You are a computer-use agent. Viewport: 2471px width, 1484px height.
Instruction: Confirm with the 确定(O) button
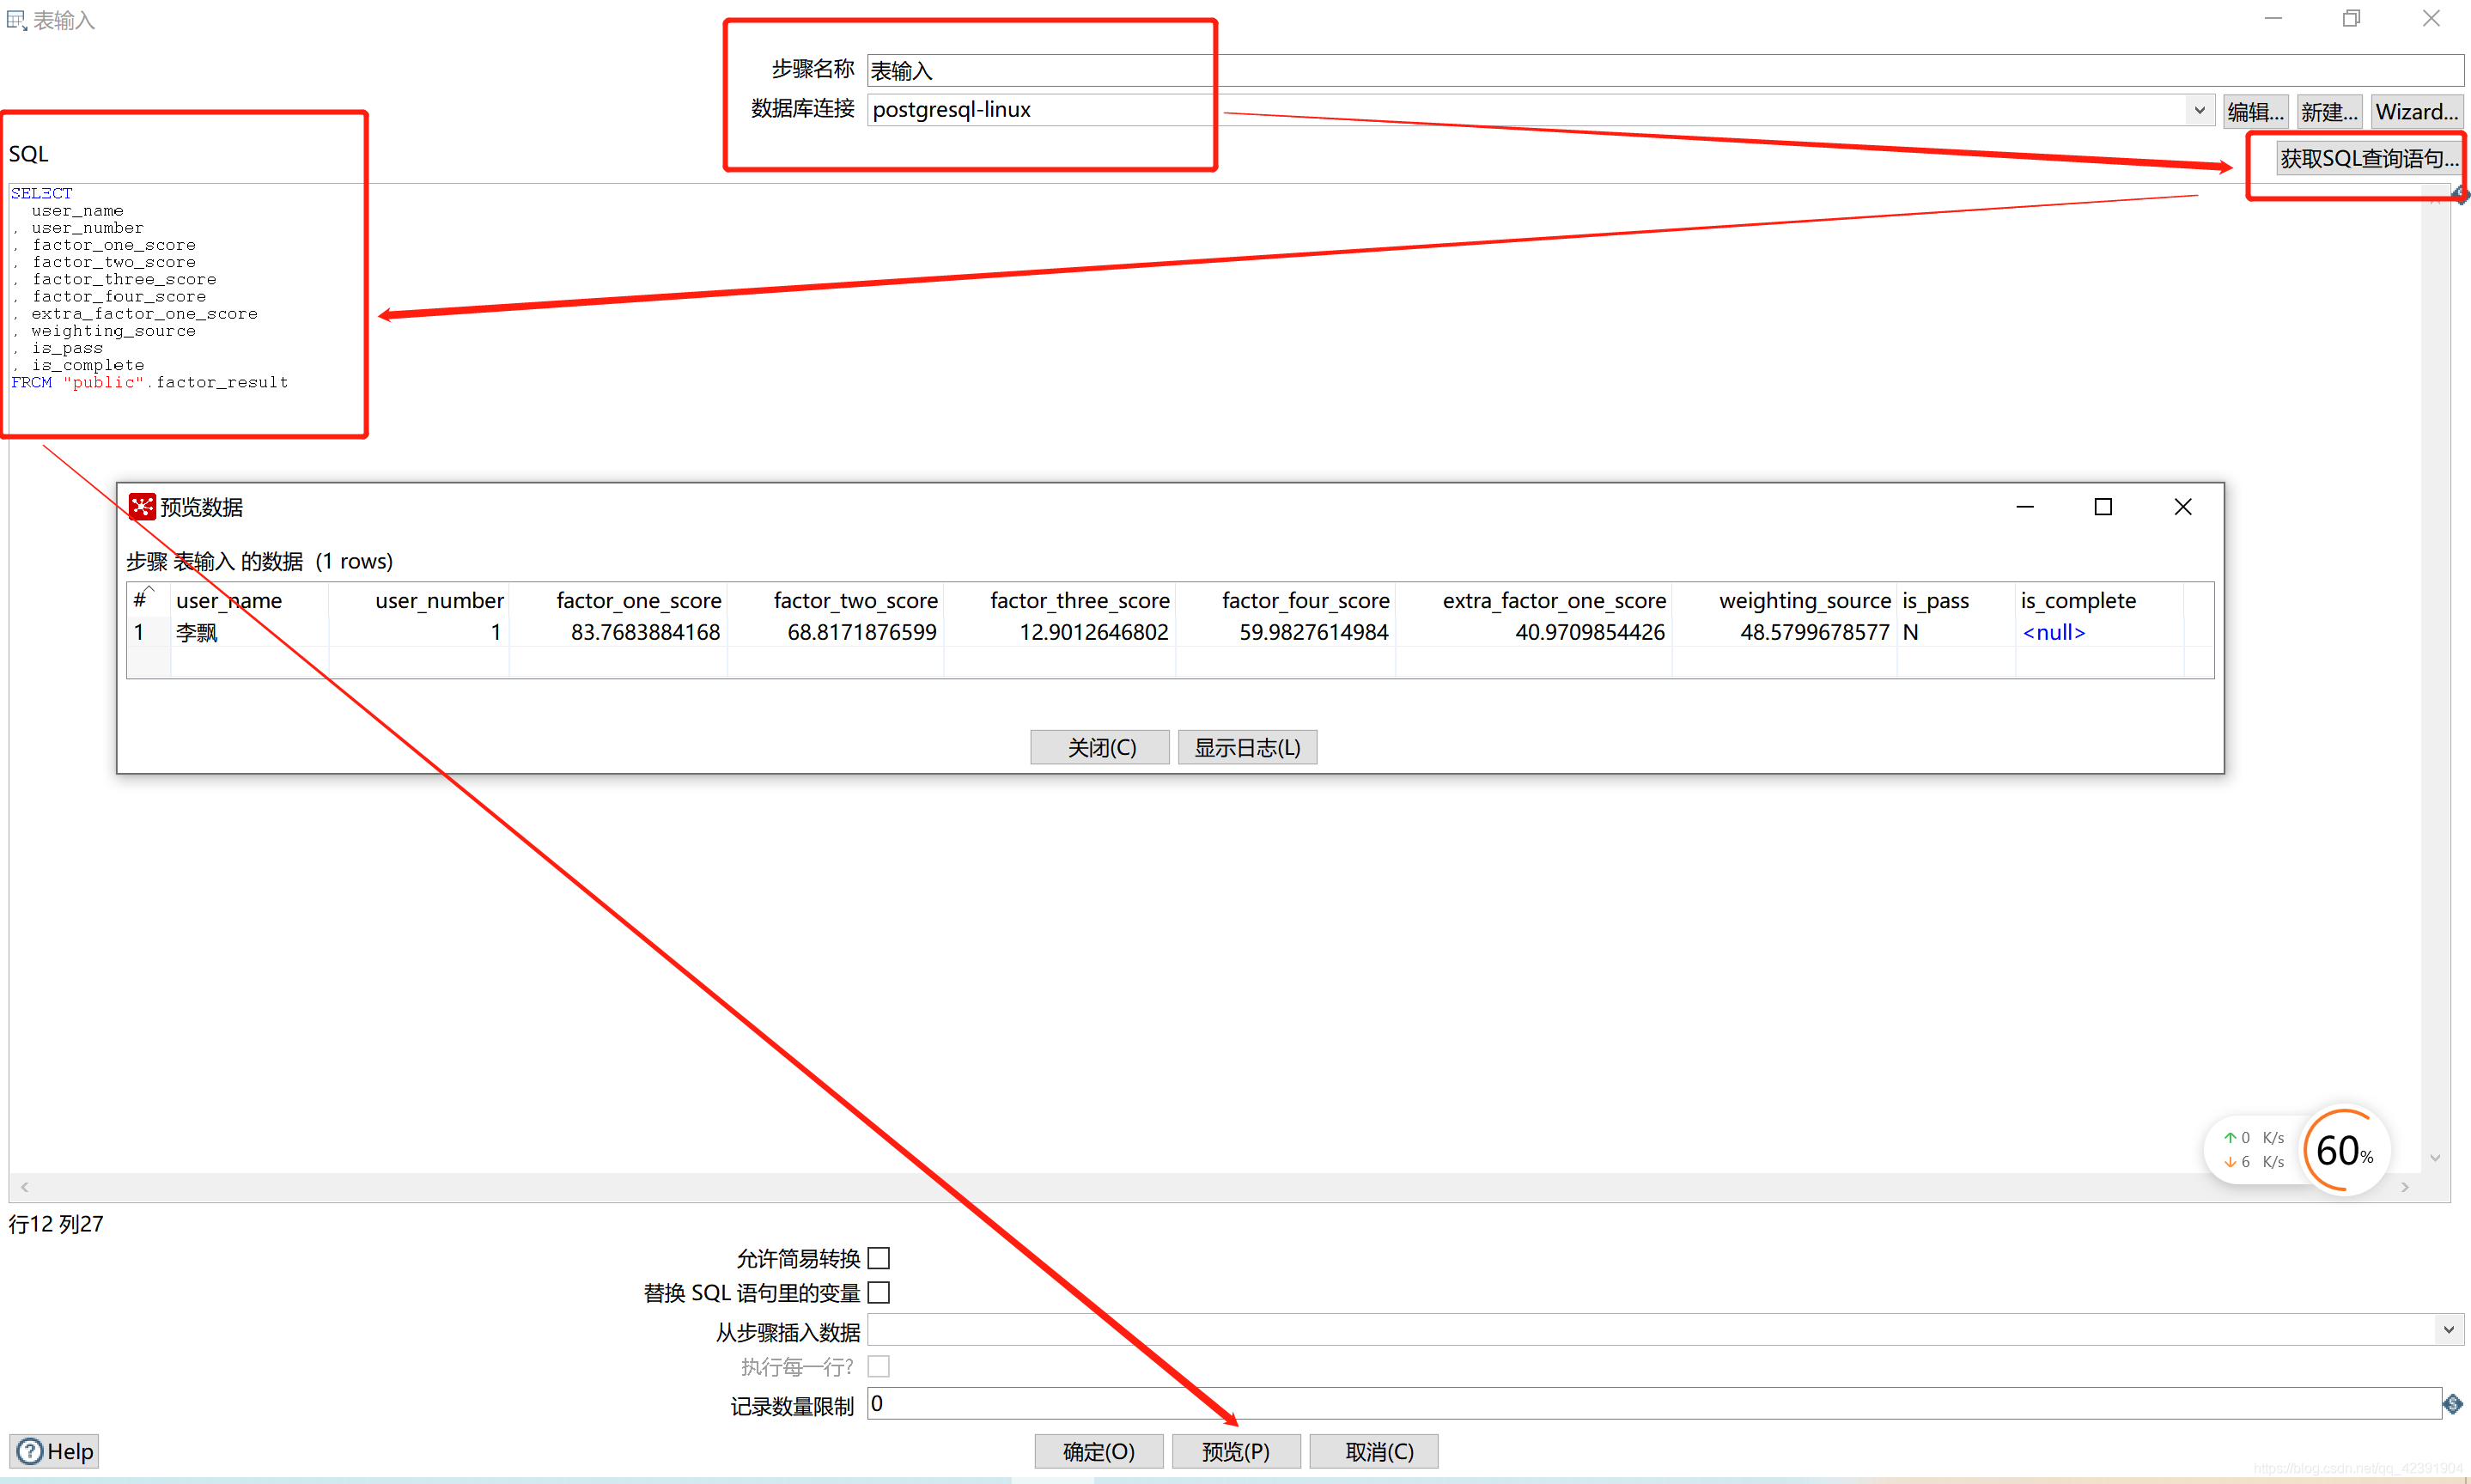(1098, 1451)
